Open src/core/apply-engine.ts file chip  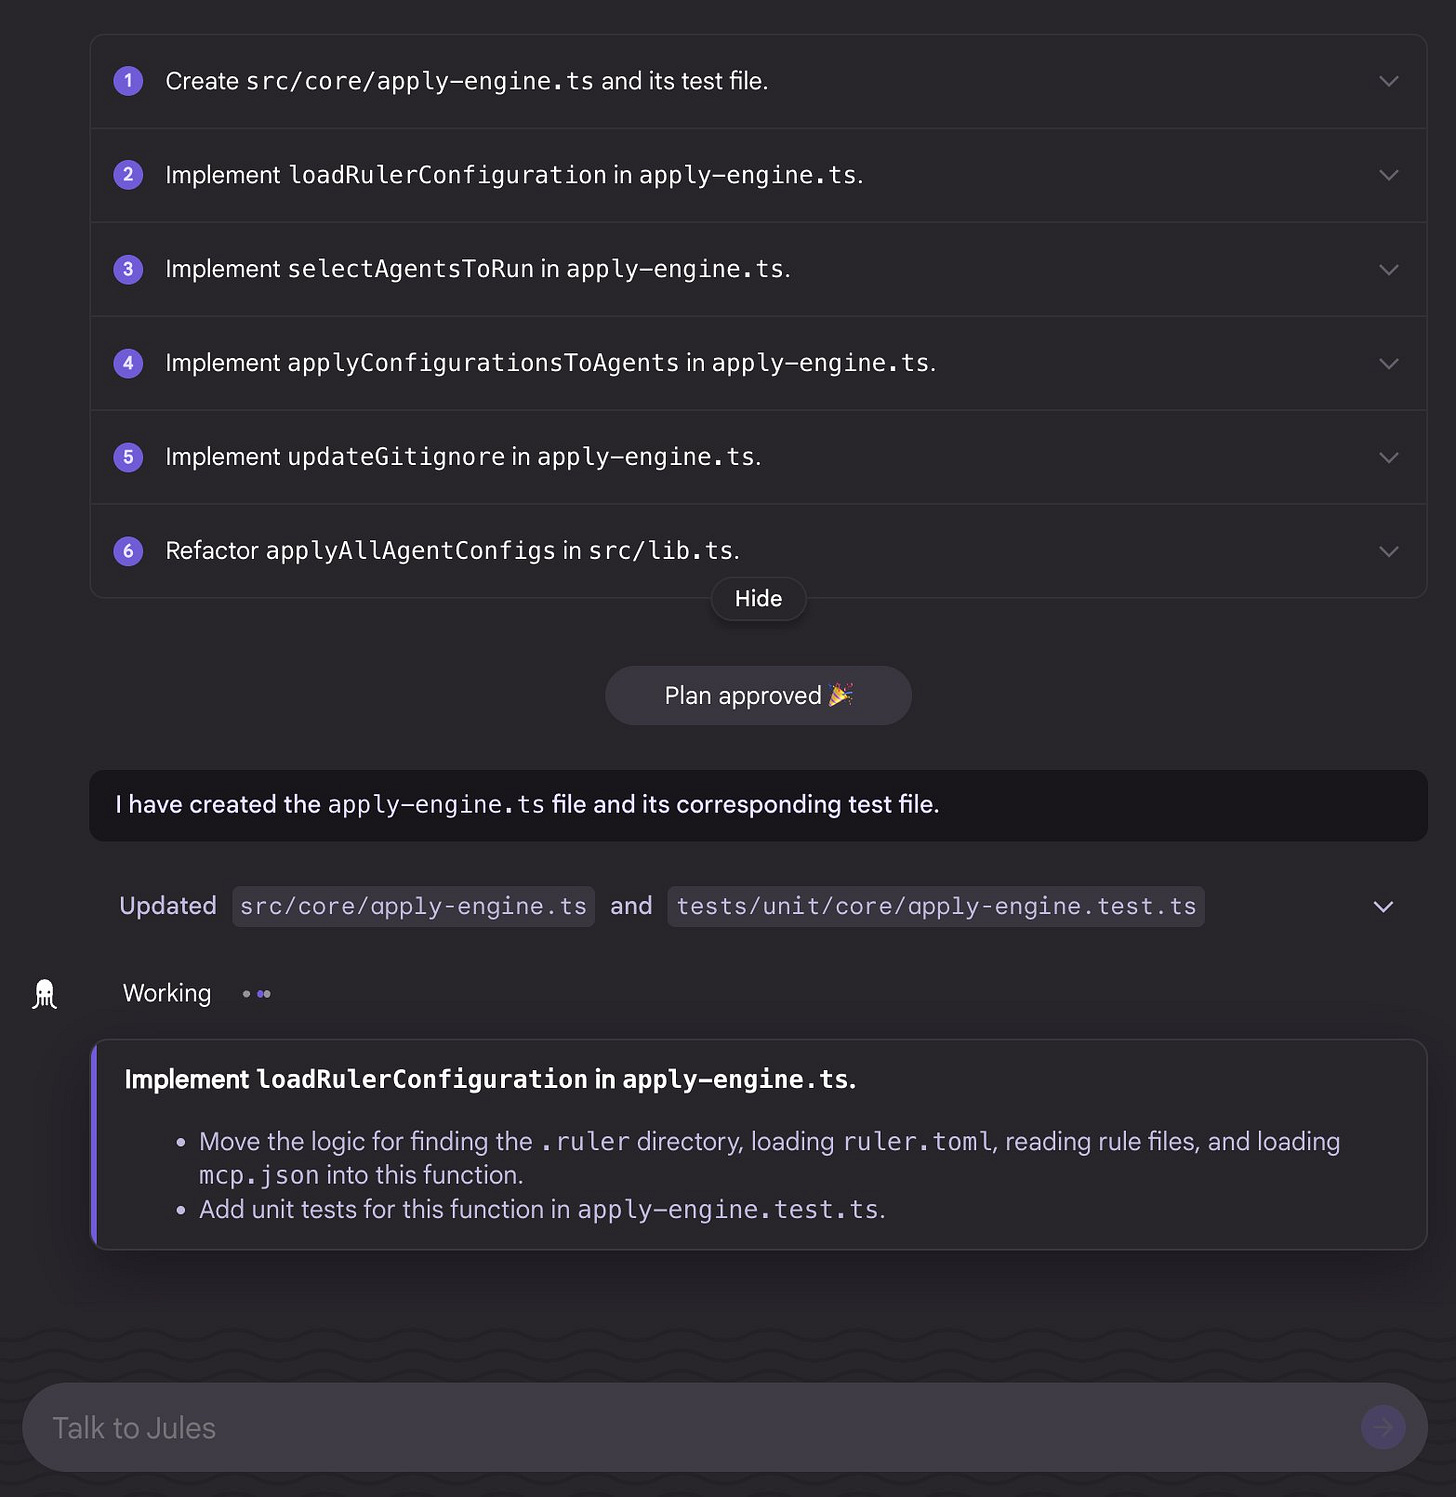413,907
